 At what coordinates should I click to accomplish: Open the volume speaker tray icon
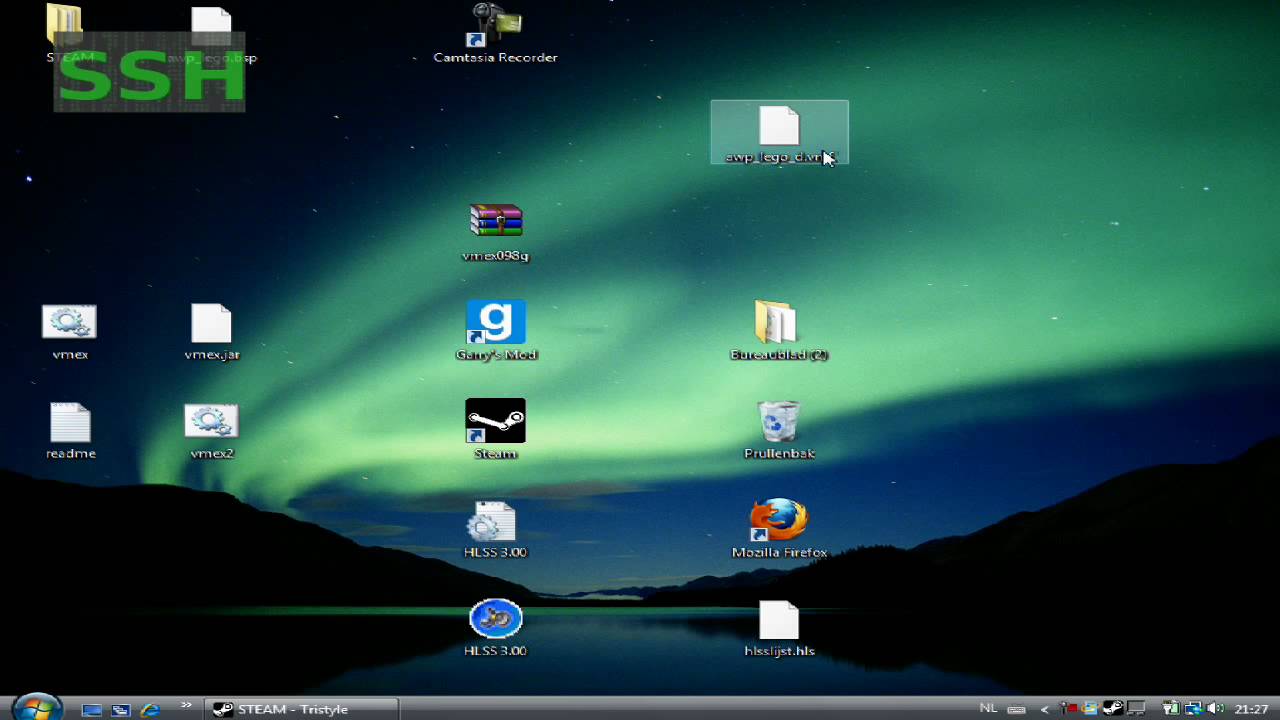1216,709
